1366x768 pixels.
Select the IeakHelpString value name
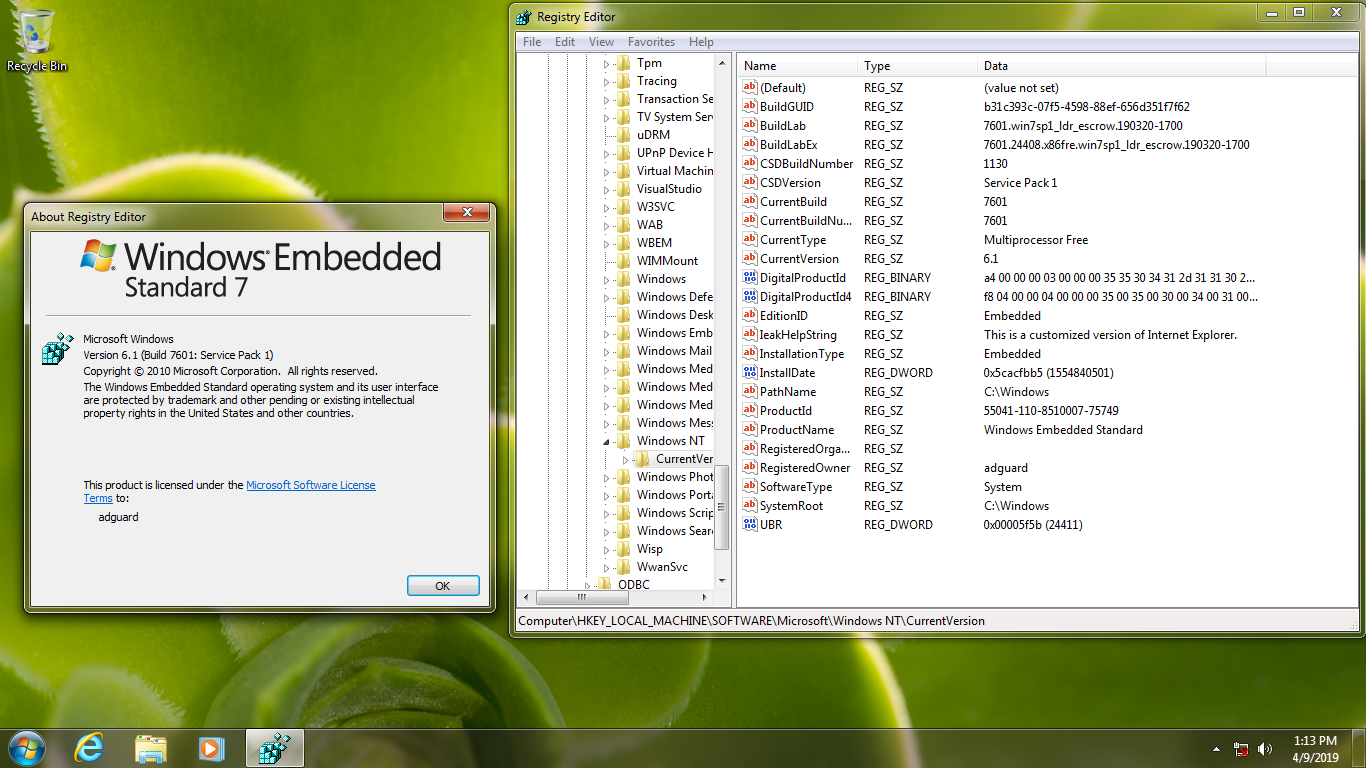[798, 335]
